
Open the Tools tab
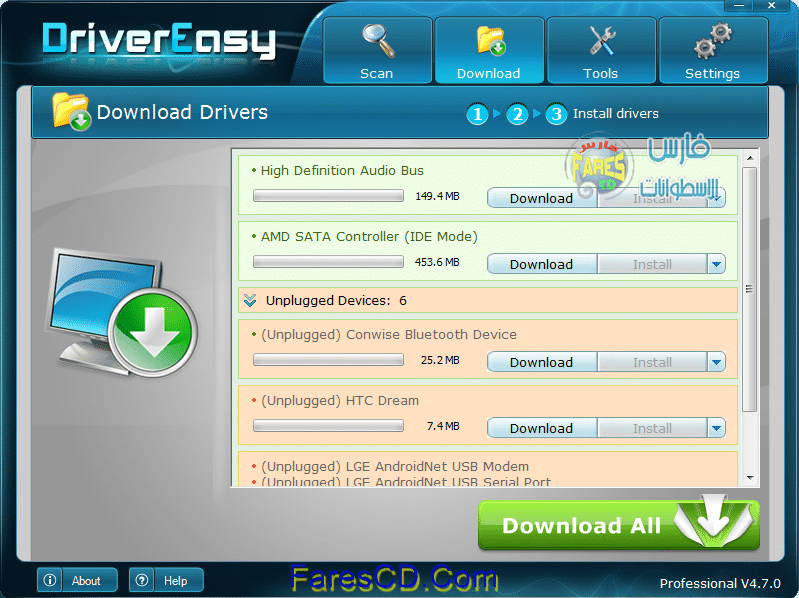601,50
